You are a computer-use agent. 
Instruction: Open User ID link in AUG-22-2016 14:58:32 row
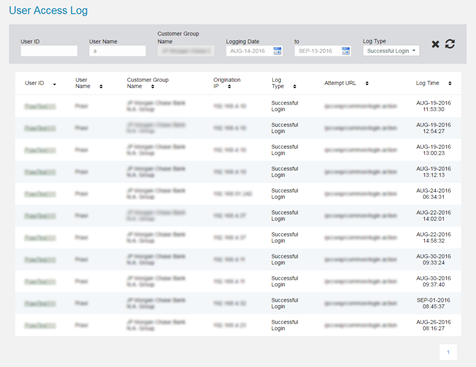click(x=40, y=238)
